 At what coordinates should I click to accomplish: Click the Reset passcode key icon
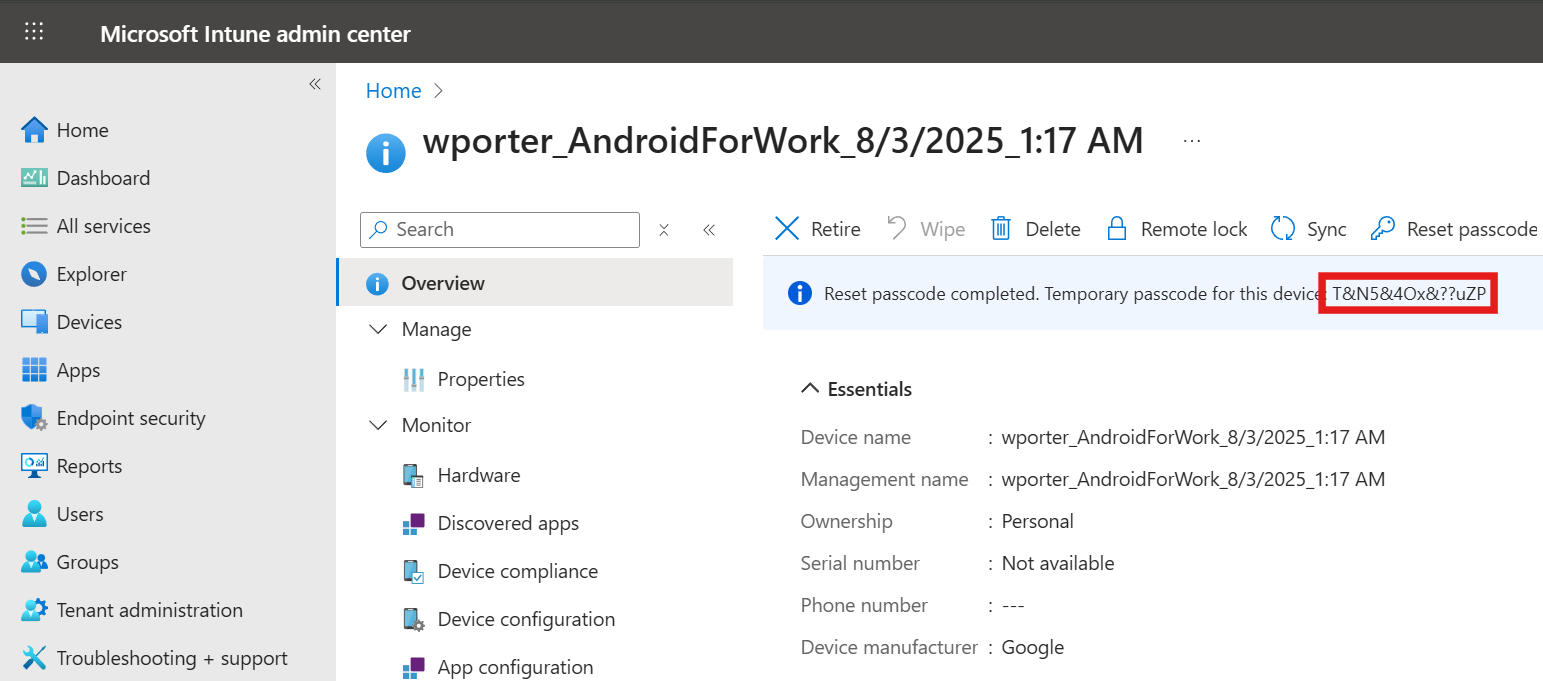1383,229
